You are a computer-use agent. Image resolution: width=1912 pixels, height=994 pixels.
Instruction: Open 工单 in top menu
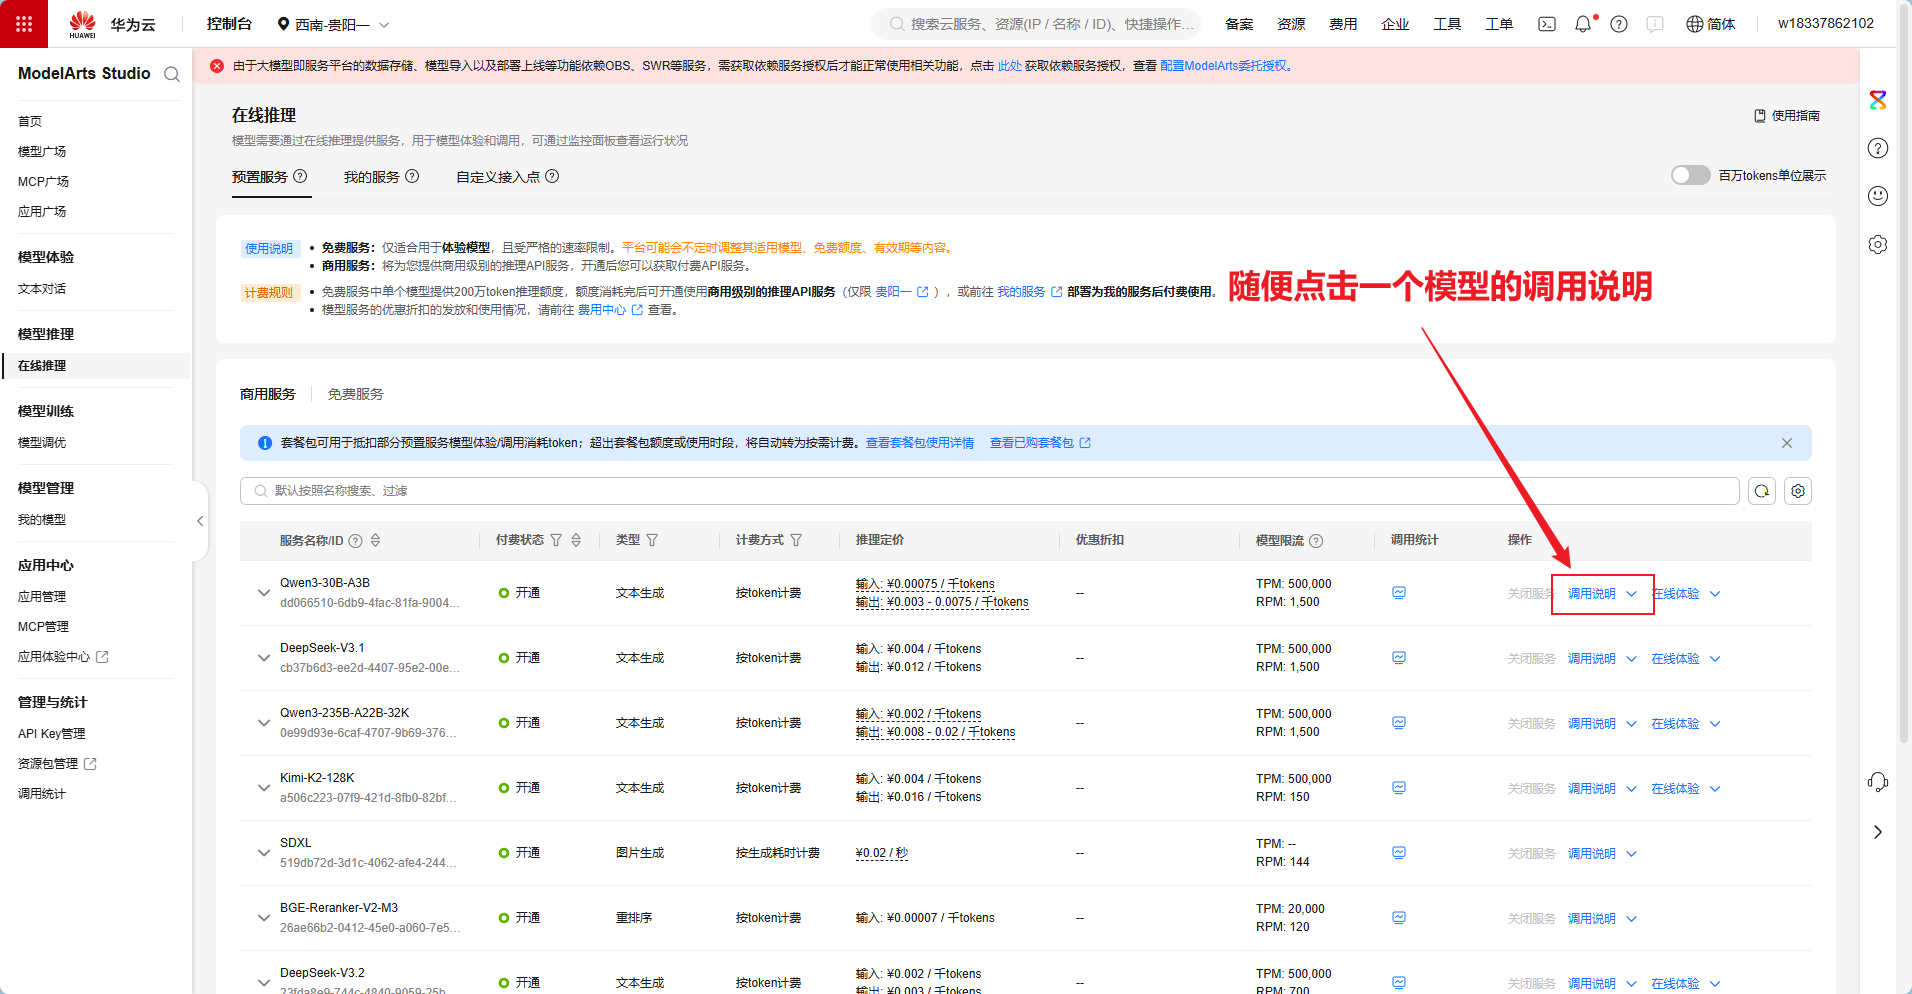click(x=1499, y=24)
